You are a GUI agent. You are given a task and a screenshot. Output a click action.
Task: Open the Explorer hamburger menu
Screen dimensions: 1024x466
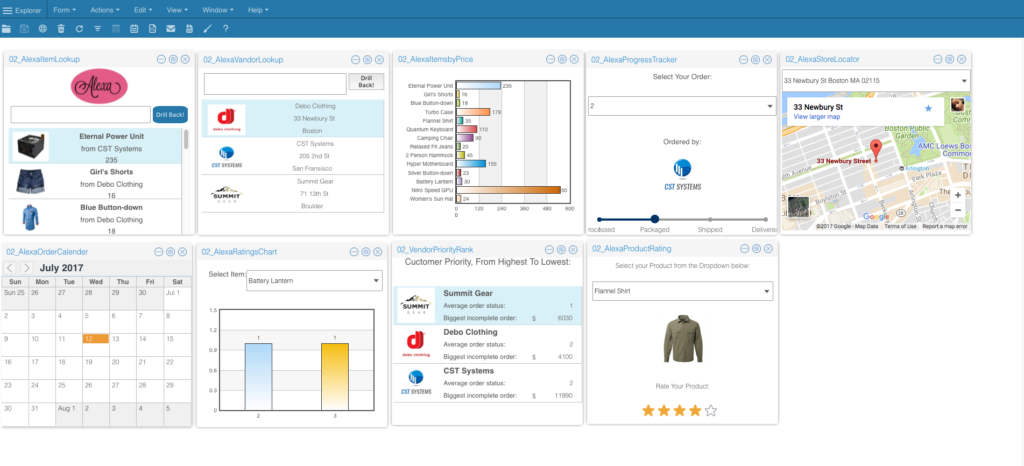click(x=7, y=10)
